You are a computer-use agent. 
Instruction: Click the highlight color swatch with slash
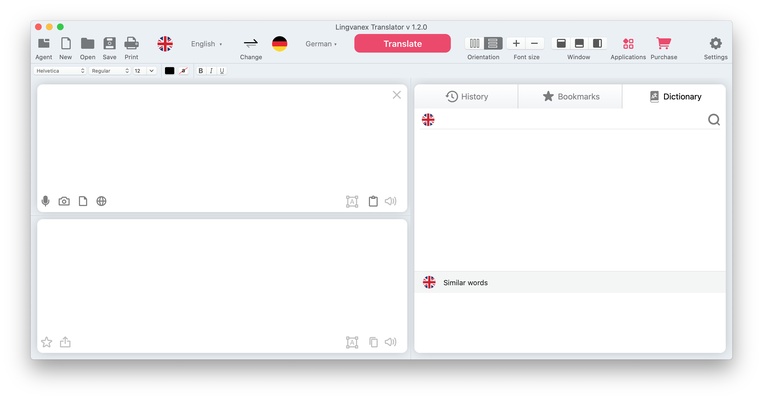coord(183,71)
